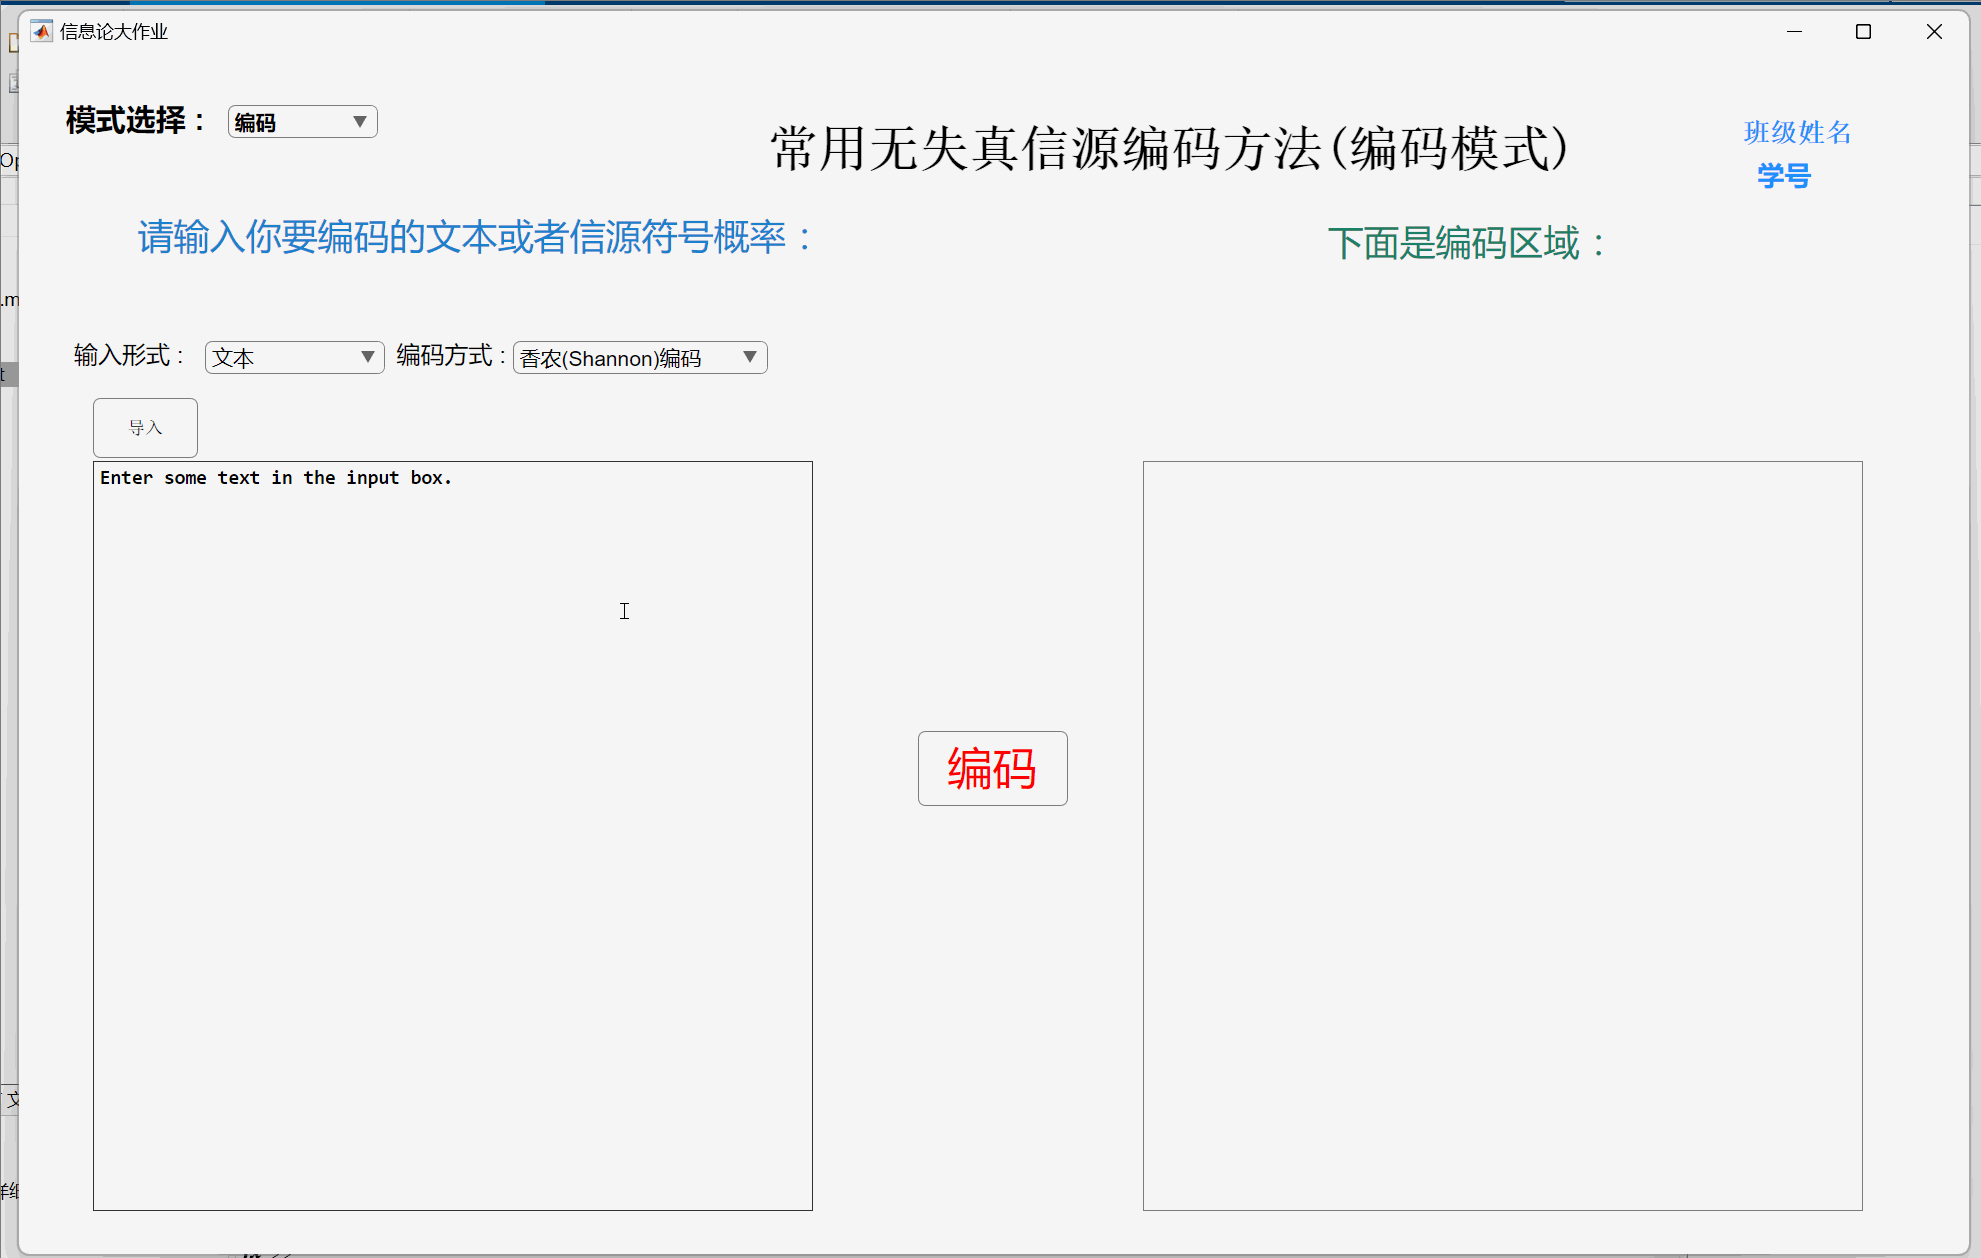The height and width of the screenshot is (1258, 1981).
Task: Close the 信息论大作业 window
Action: [x=1934, y=32]
